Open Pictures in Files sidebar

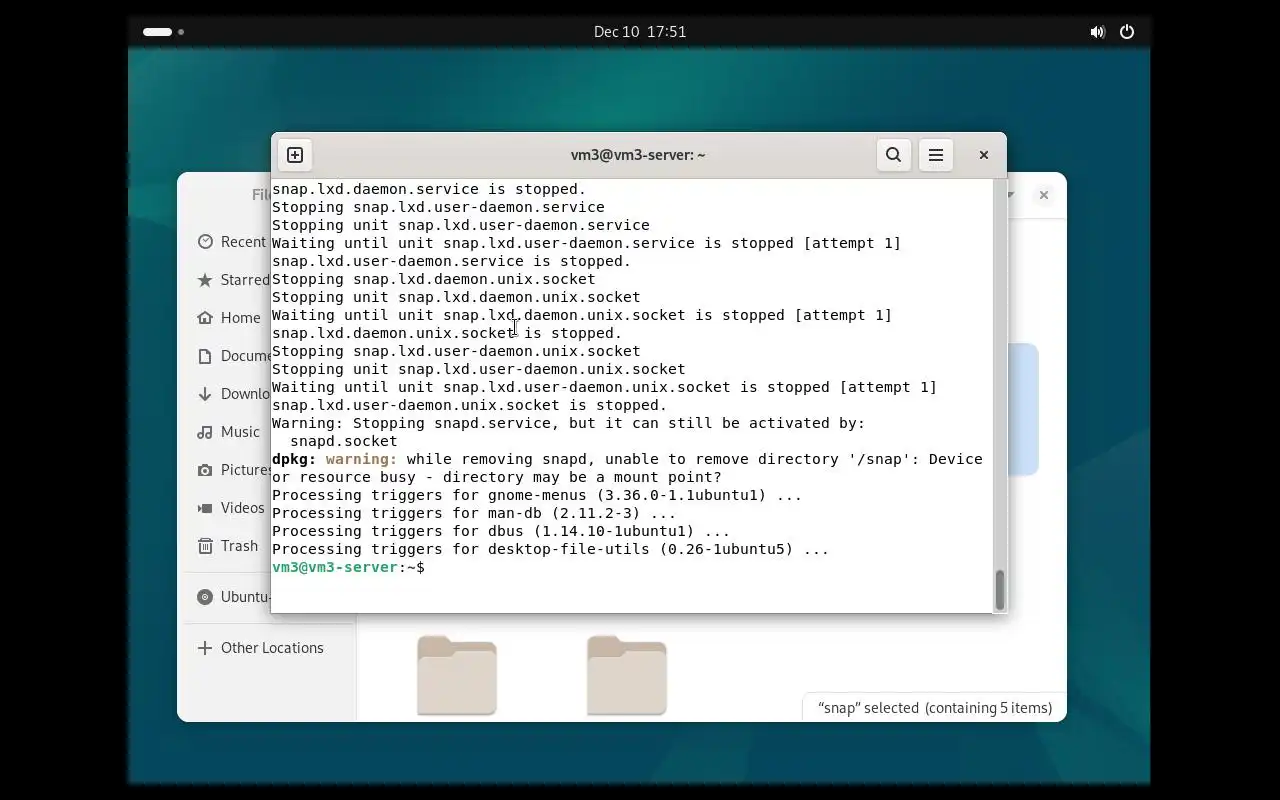coord(232,470)
